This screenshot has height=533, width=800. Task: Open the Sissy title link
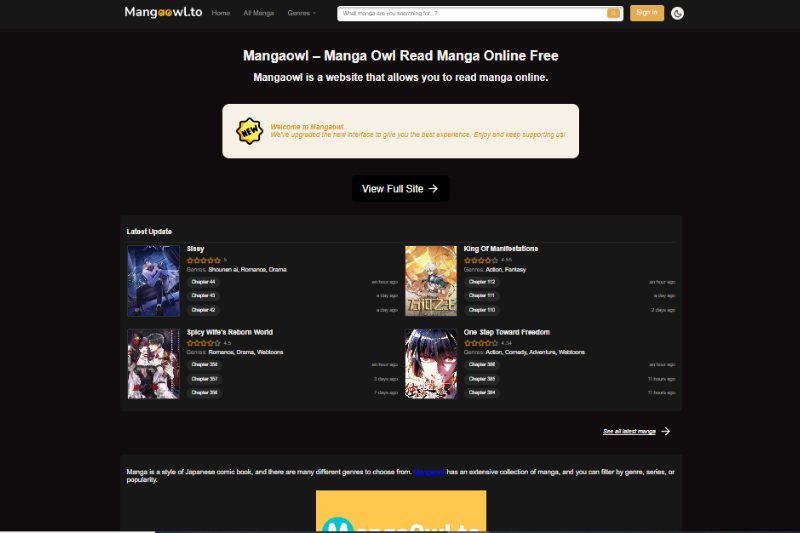click(195, 249)
